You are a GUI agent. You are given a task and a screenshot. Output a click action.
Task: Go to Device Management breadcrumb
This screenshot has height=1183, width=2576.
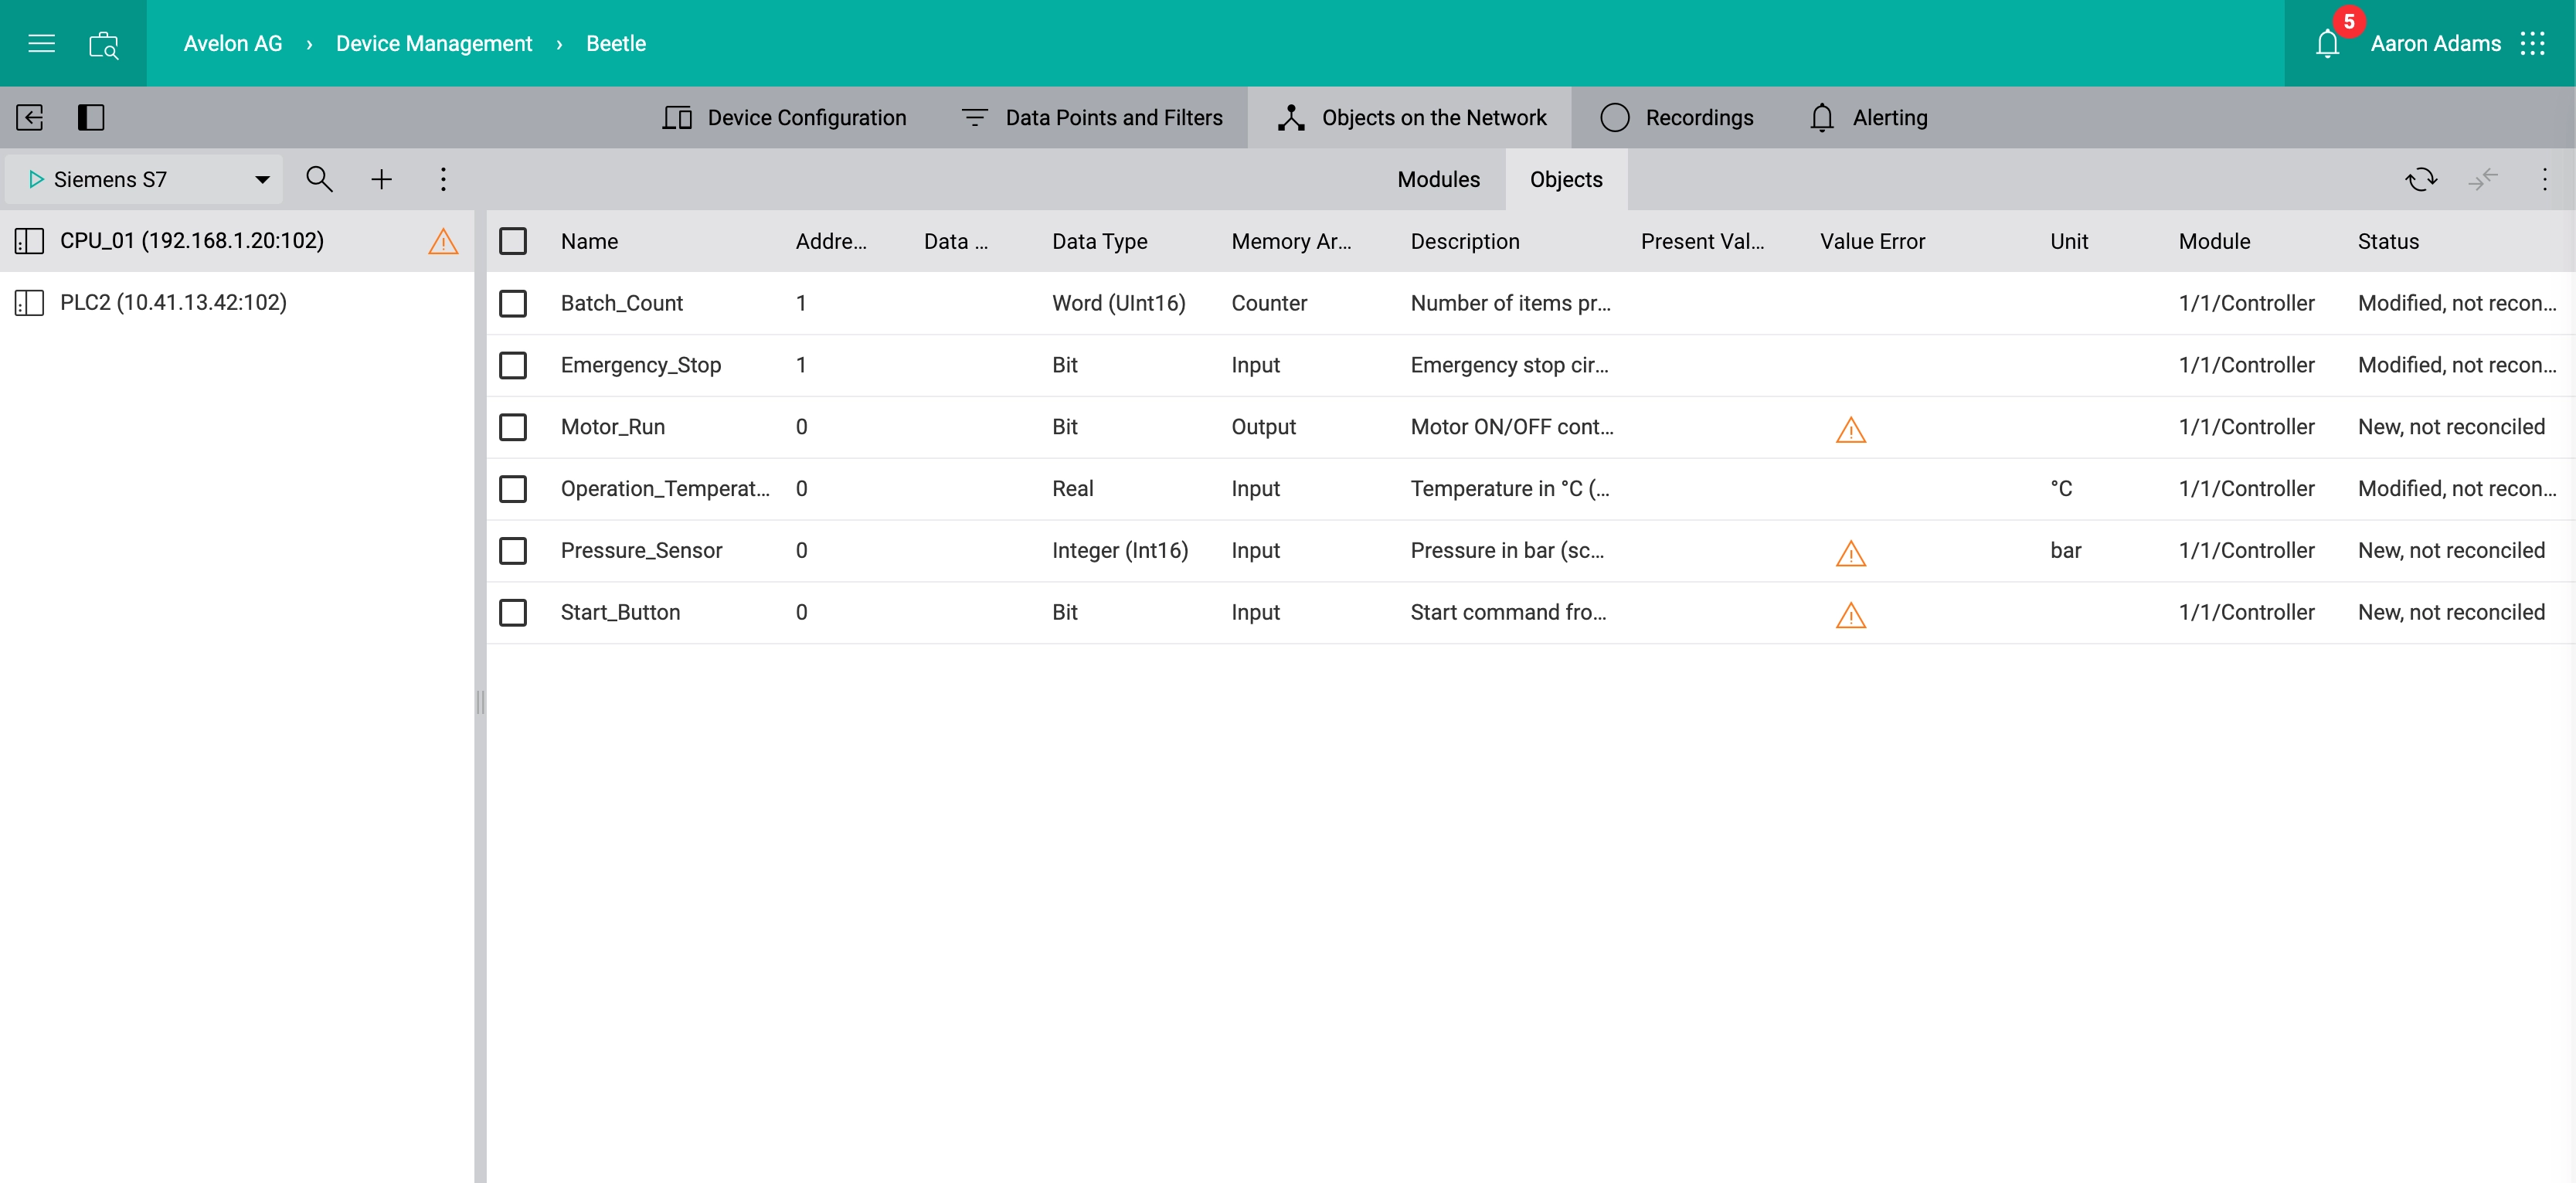[x=433, y=44]
